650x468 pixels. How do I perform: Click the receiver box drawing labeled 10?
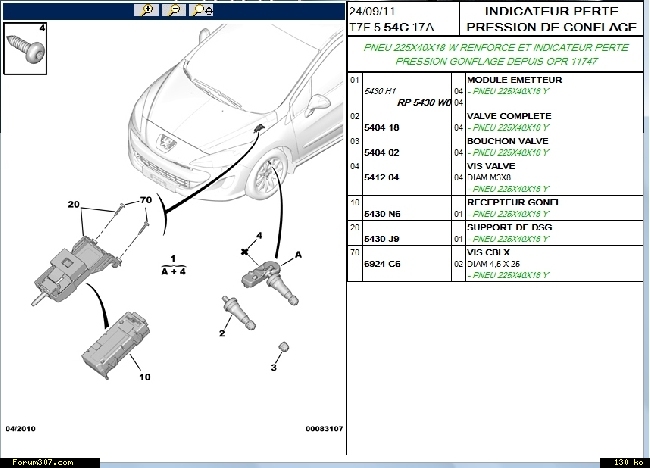[x=116, y=345]
